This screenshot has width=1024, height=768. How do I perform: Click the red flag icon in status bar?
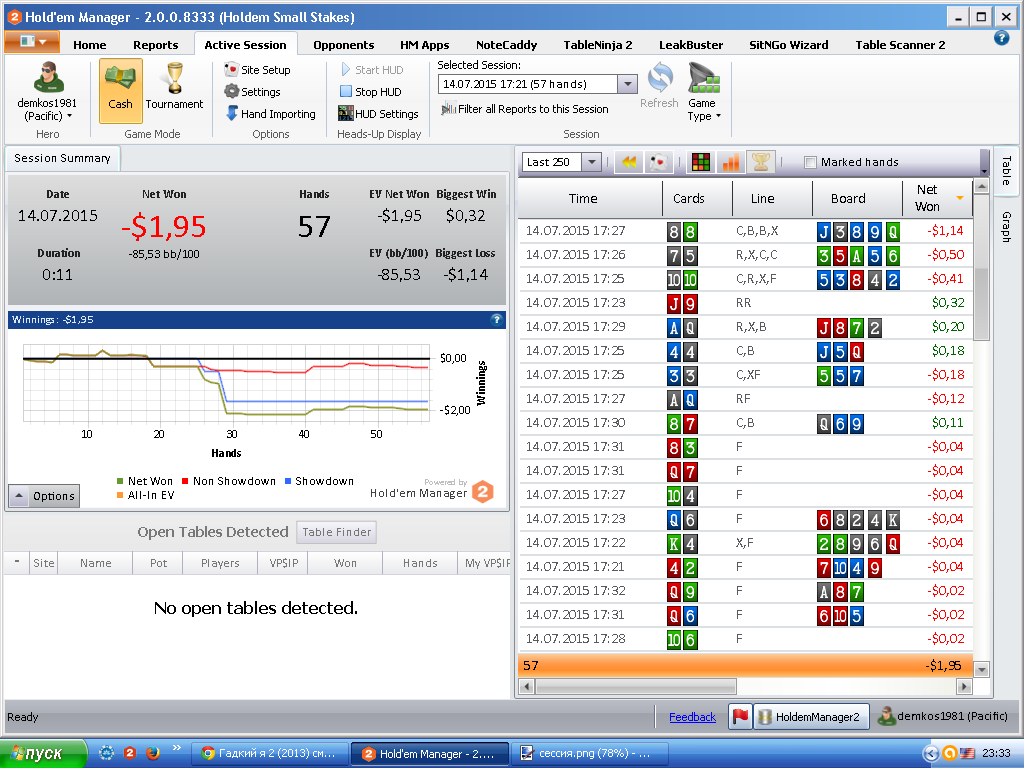[x=740, y=716]
